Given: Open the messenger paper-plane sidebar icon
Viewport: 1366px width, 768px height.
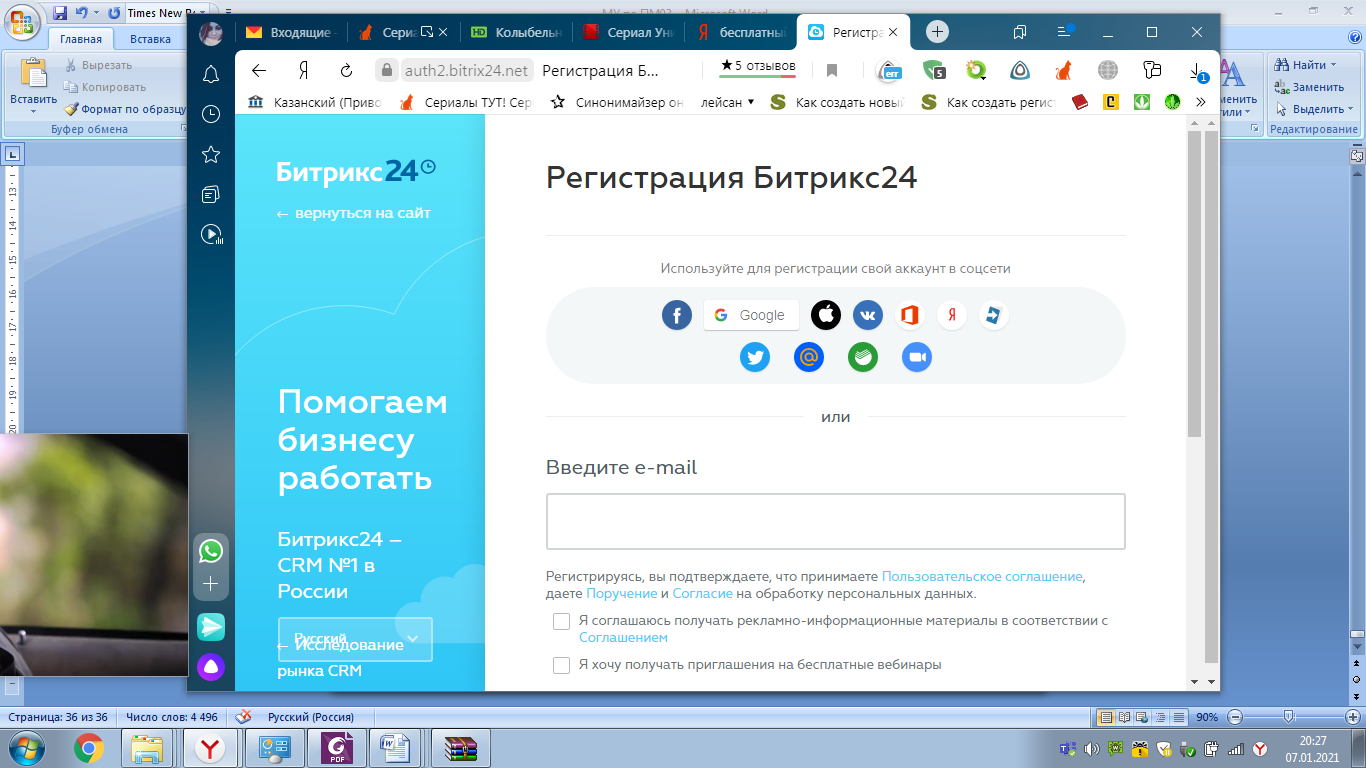Looking at the screenshot, I should point(211,627).
